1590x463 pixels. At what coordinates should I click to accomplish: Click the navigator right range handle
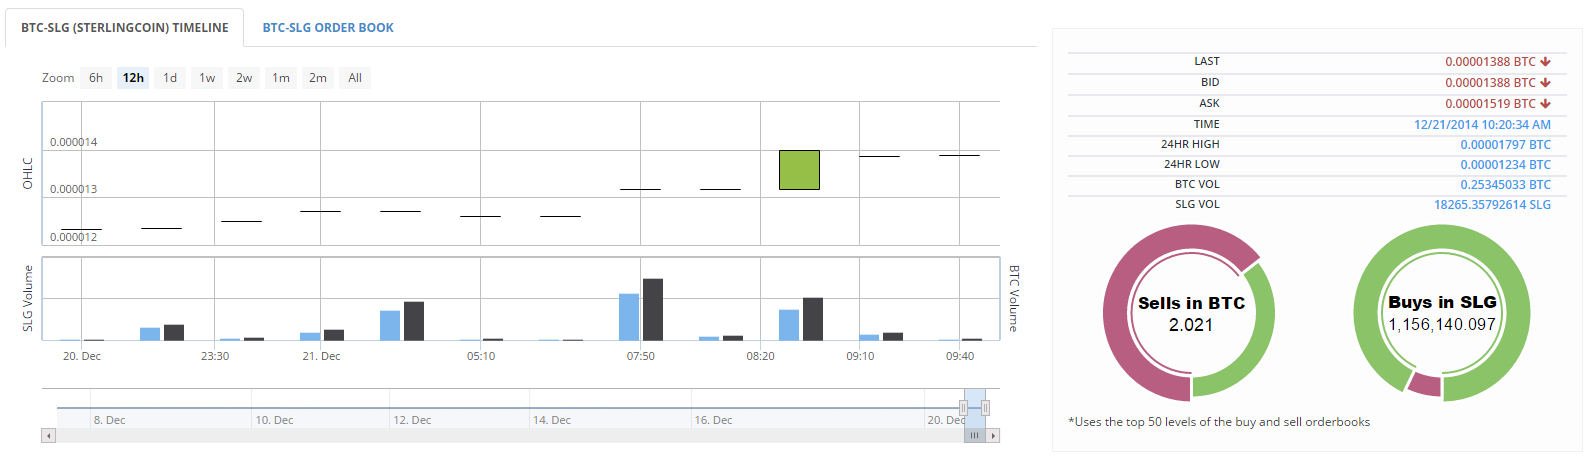pos(986,408)
